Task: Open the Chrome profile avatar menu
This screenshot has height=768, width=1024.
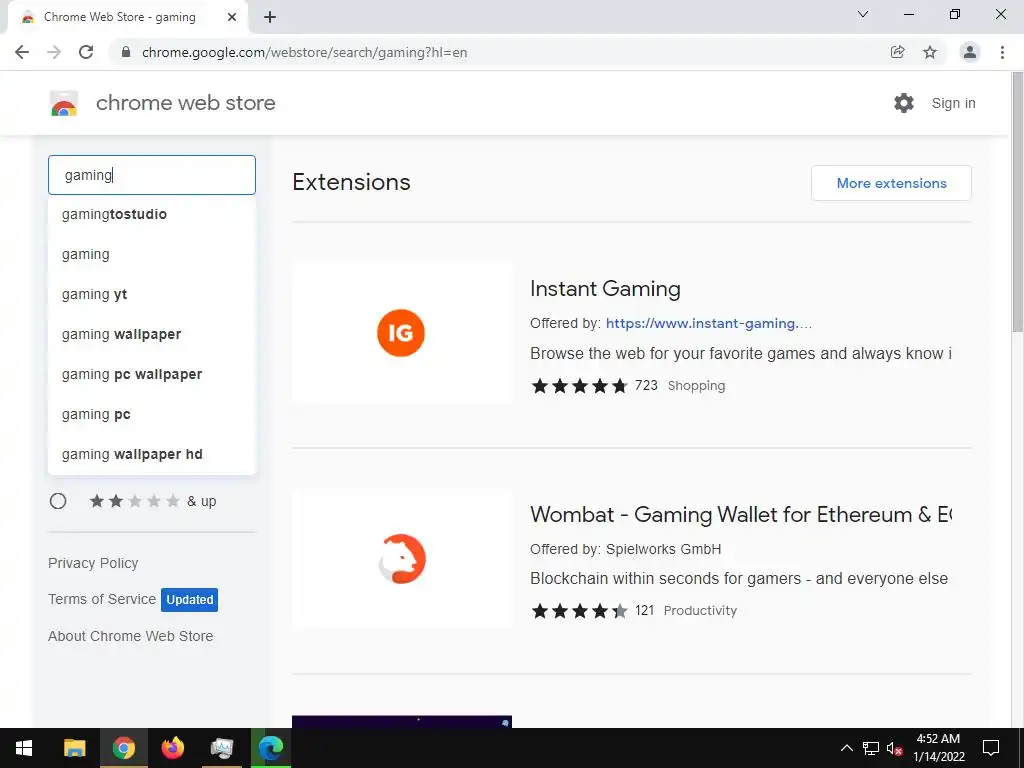Action: [970, 52]
